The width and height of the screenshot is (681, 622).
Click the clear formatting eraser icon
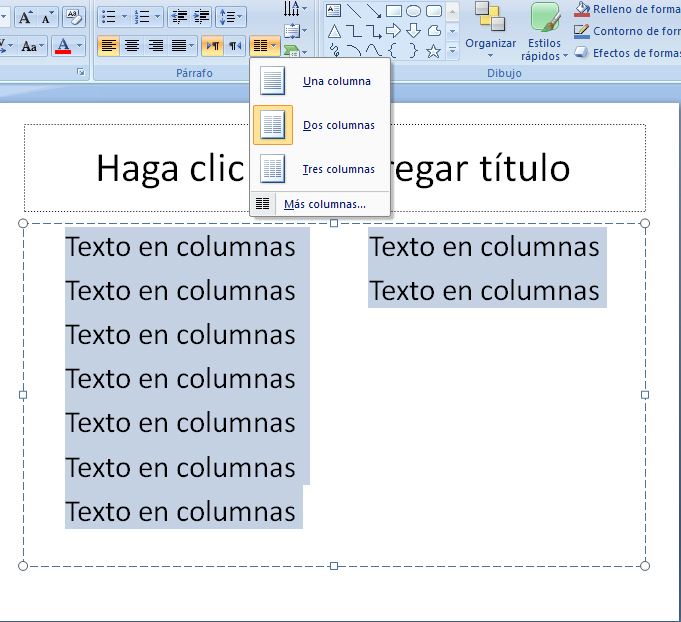click(x=74, y=17)
